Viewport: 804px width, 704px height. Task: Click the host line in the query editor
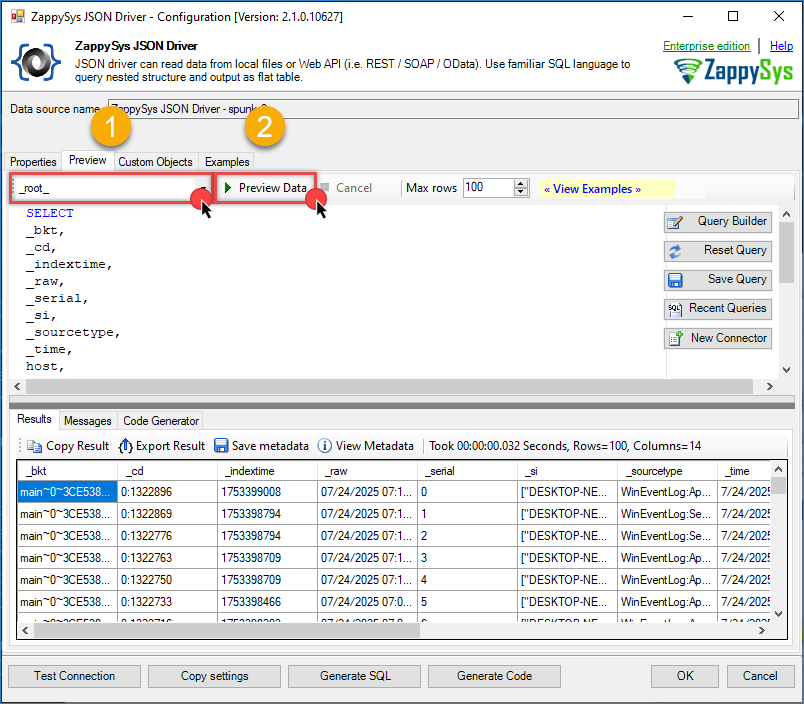pos(45,367)
